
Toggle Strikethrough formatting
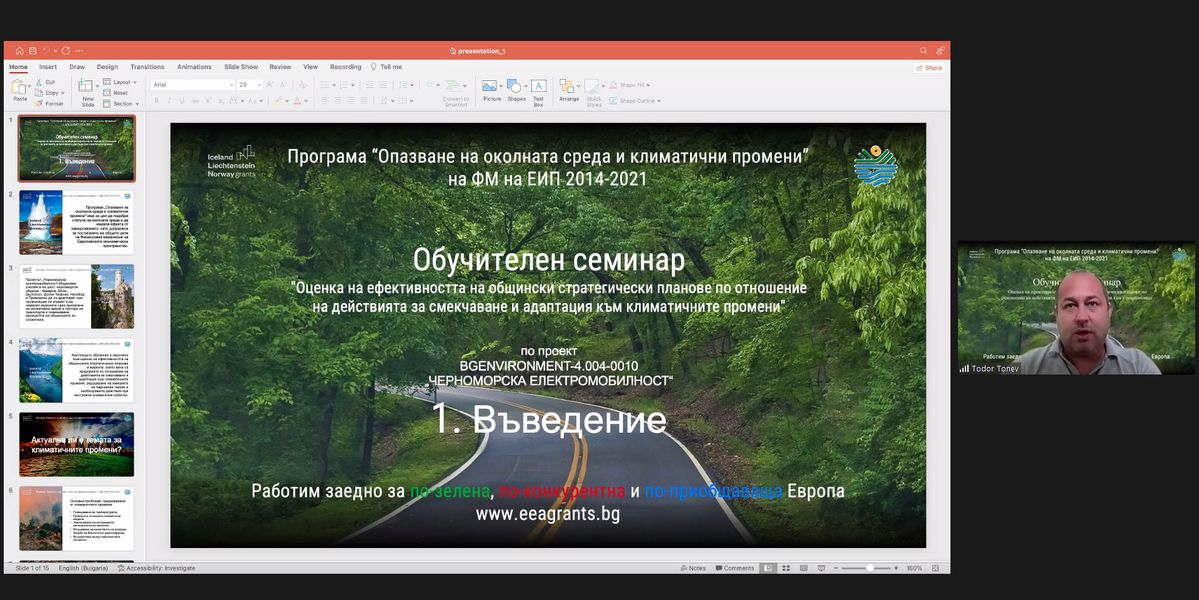pyautogui.click(x=195, y=100)
